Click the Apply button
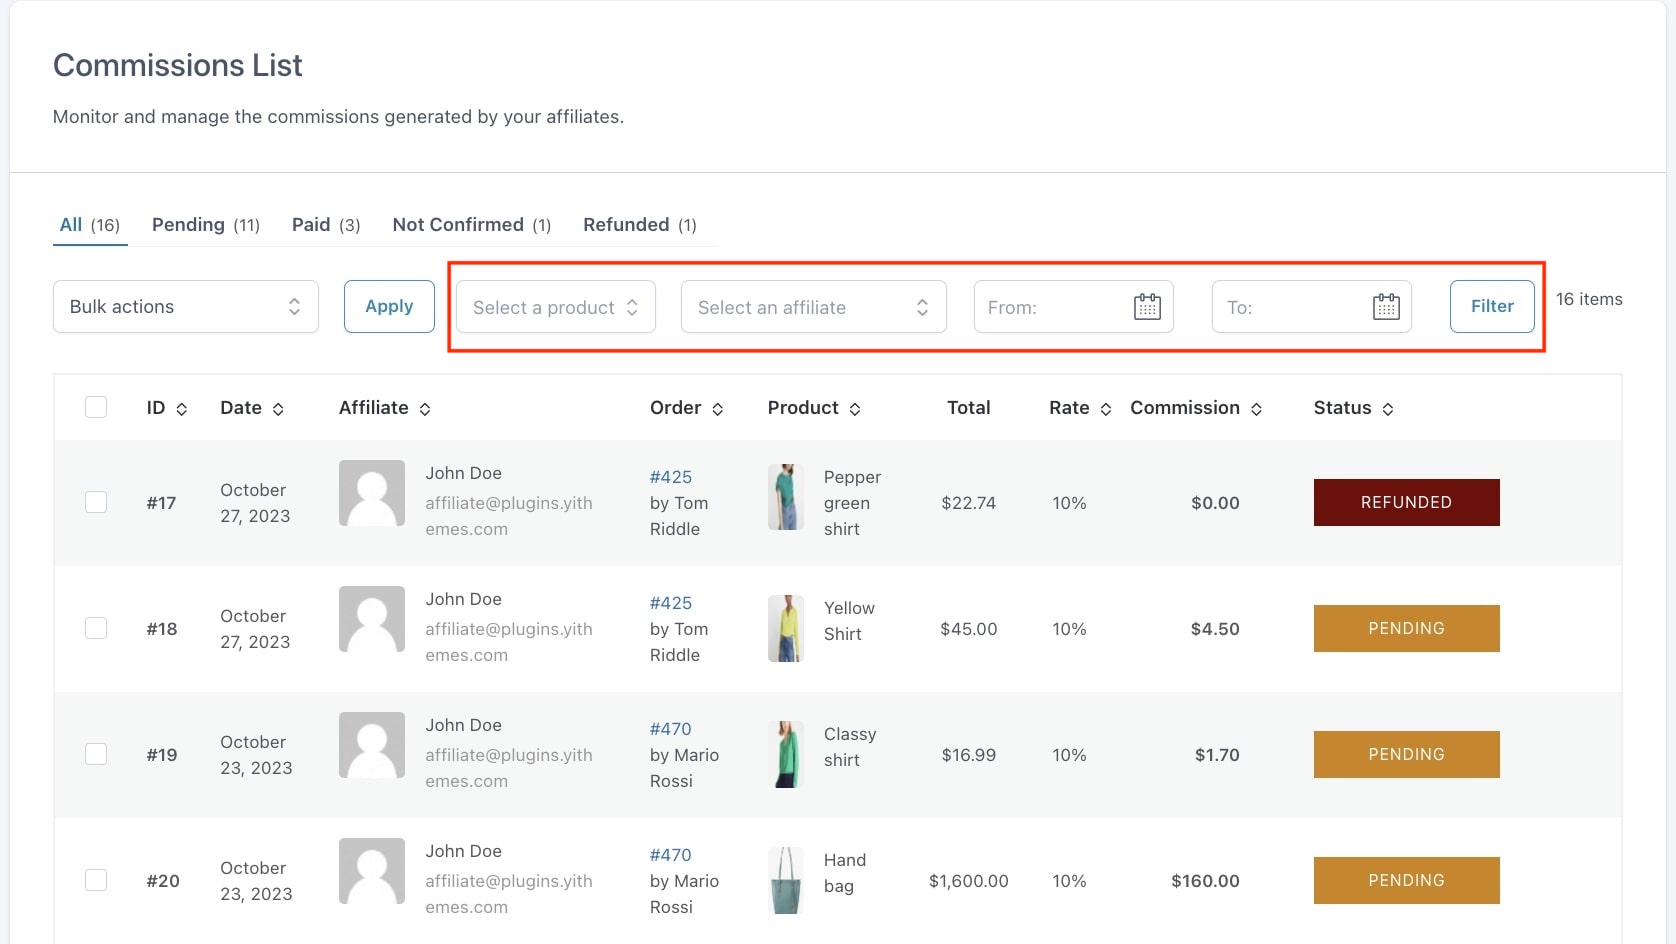The width and height of the screenshot is (1676, 944). click(x=389, y=306)
